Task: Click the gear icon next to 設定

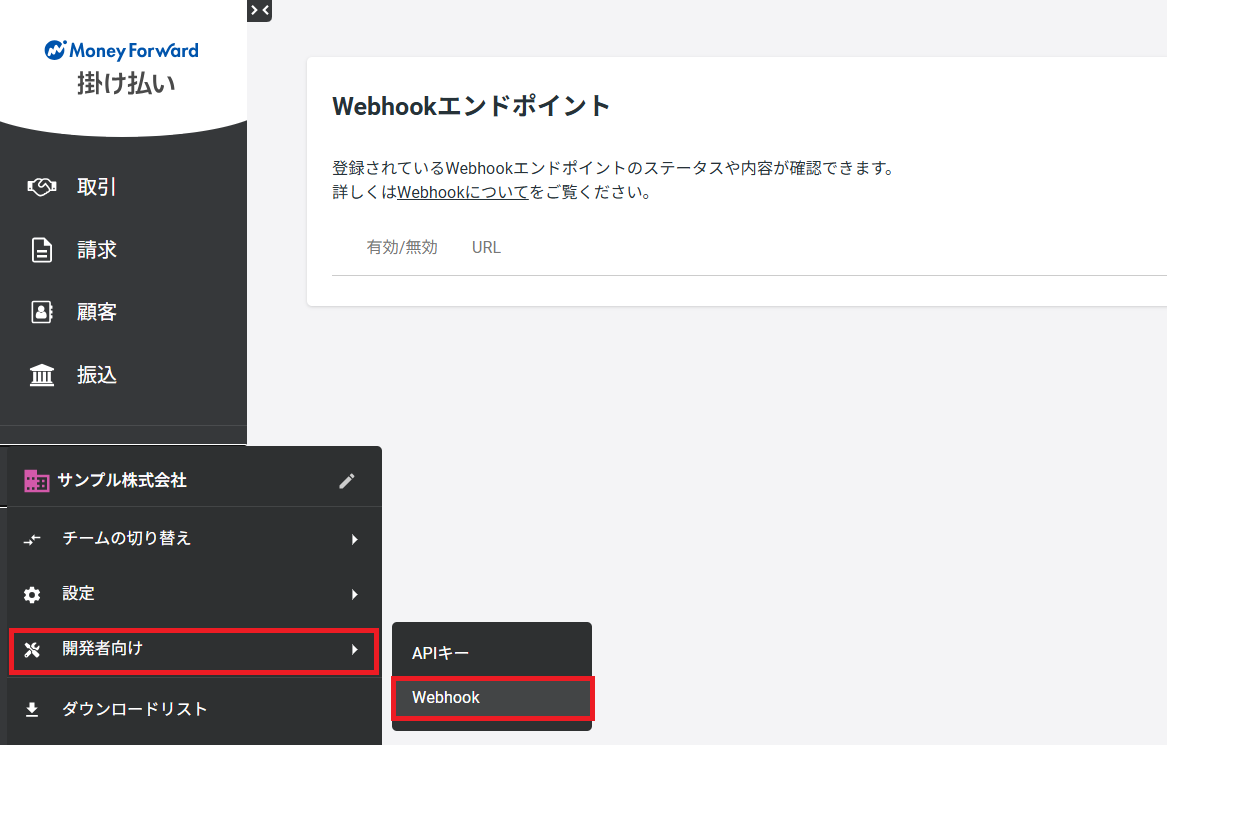Action: 32,595
